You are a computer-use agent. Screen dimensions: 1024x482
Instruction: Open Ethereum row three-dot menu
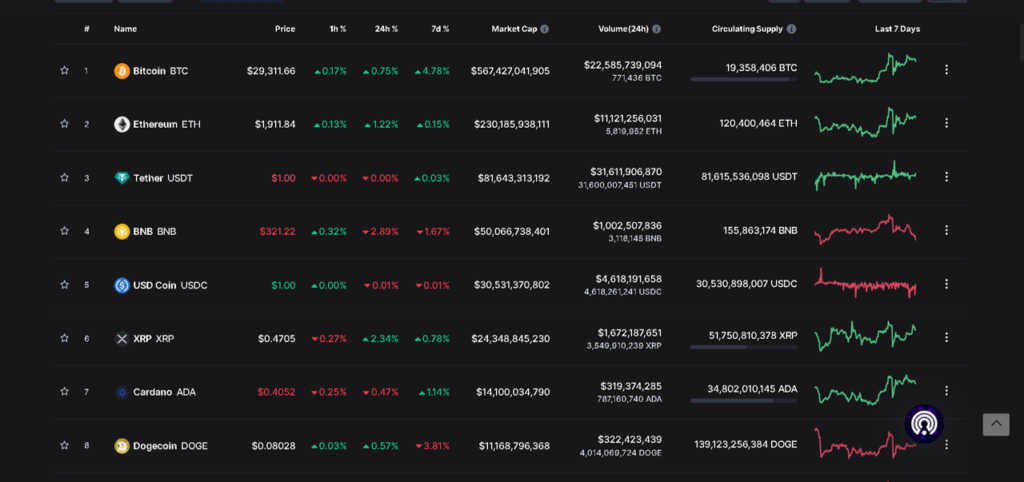pos(946,123)
